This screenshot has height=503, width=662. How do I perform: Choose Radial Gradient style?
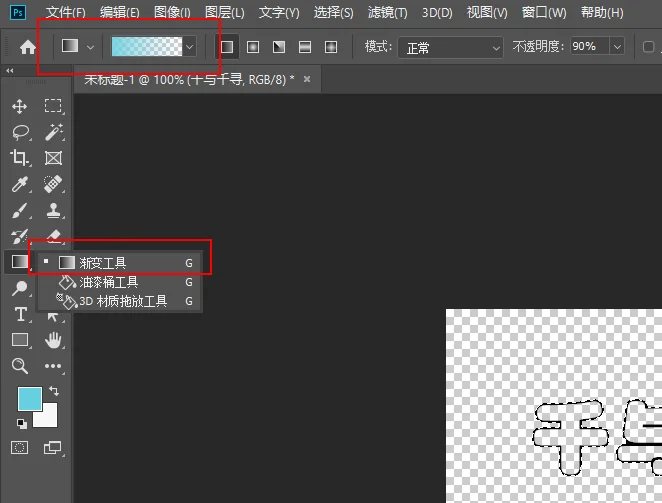(x=253, y=47)
